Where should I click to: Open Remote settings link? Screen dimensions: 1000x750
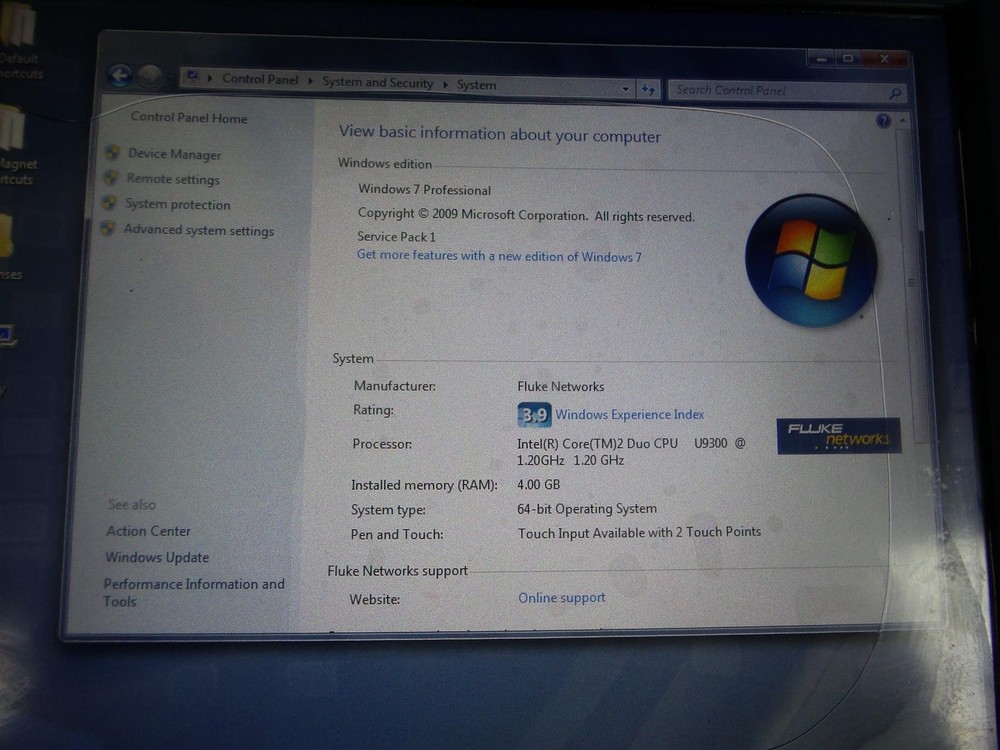172,180
